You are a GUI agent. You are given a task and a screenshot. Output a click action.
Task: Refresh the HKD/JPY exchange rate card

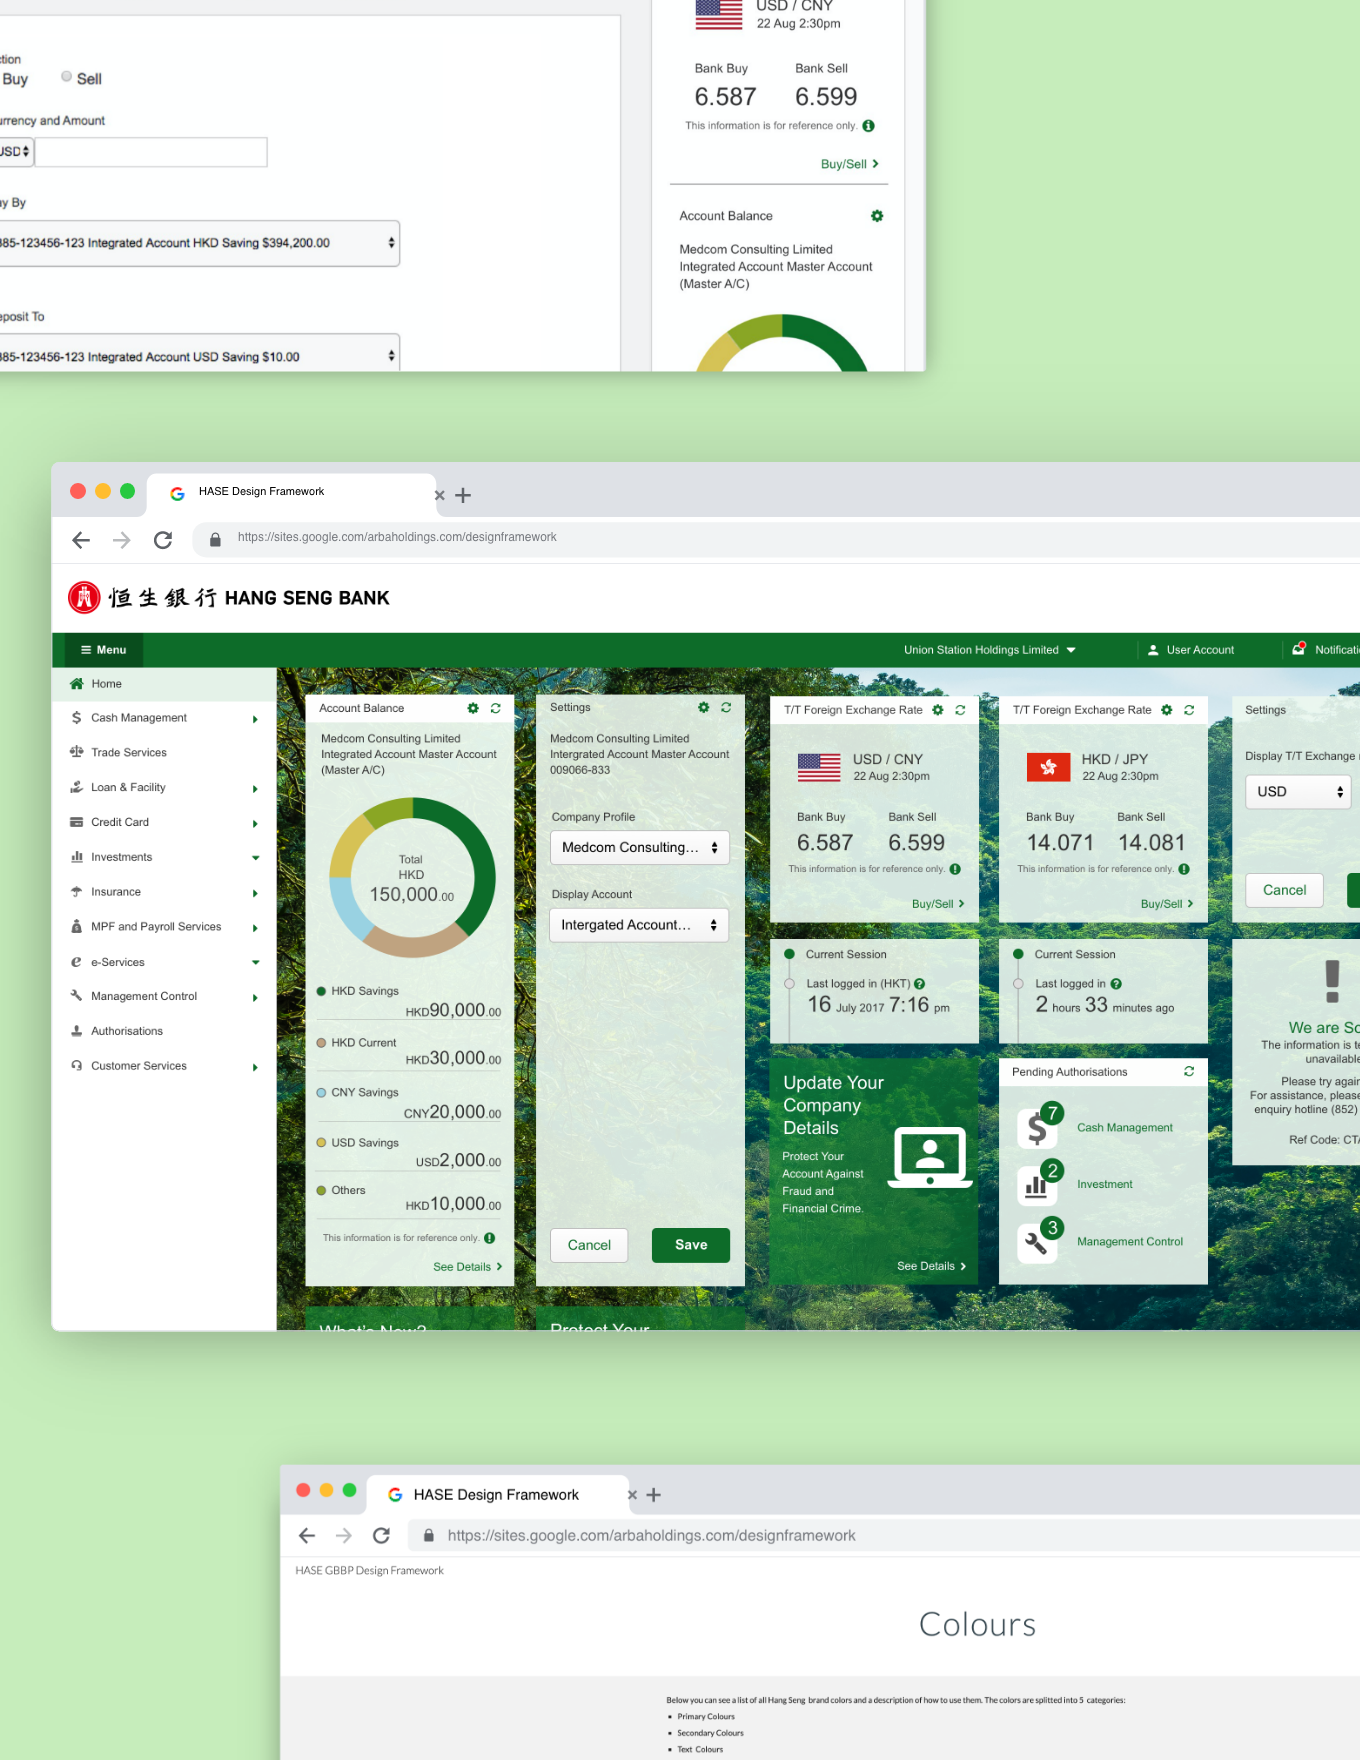(1189, 710)
